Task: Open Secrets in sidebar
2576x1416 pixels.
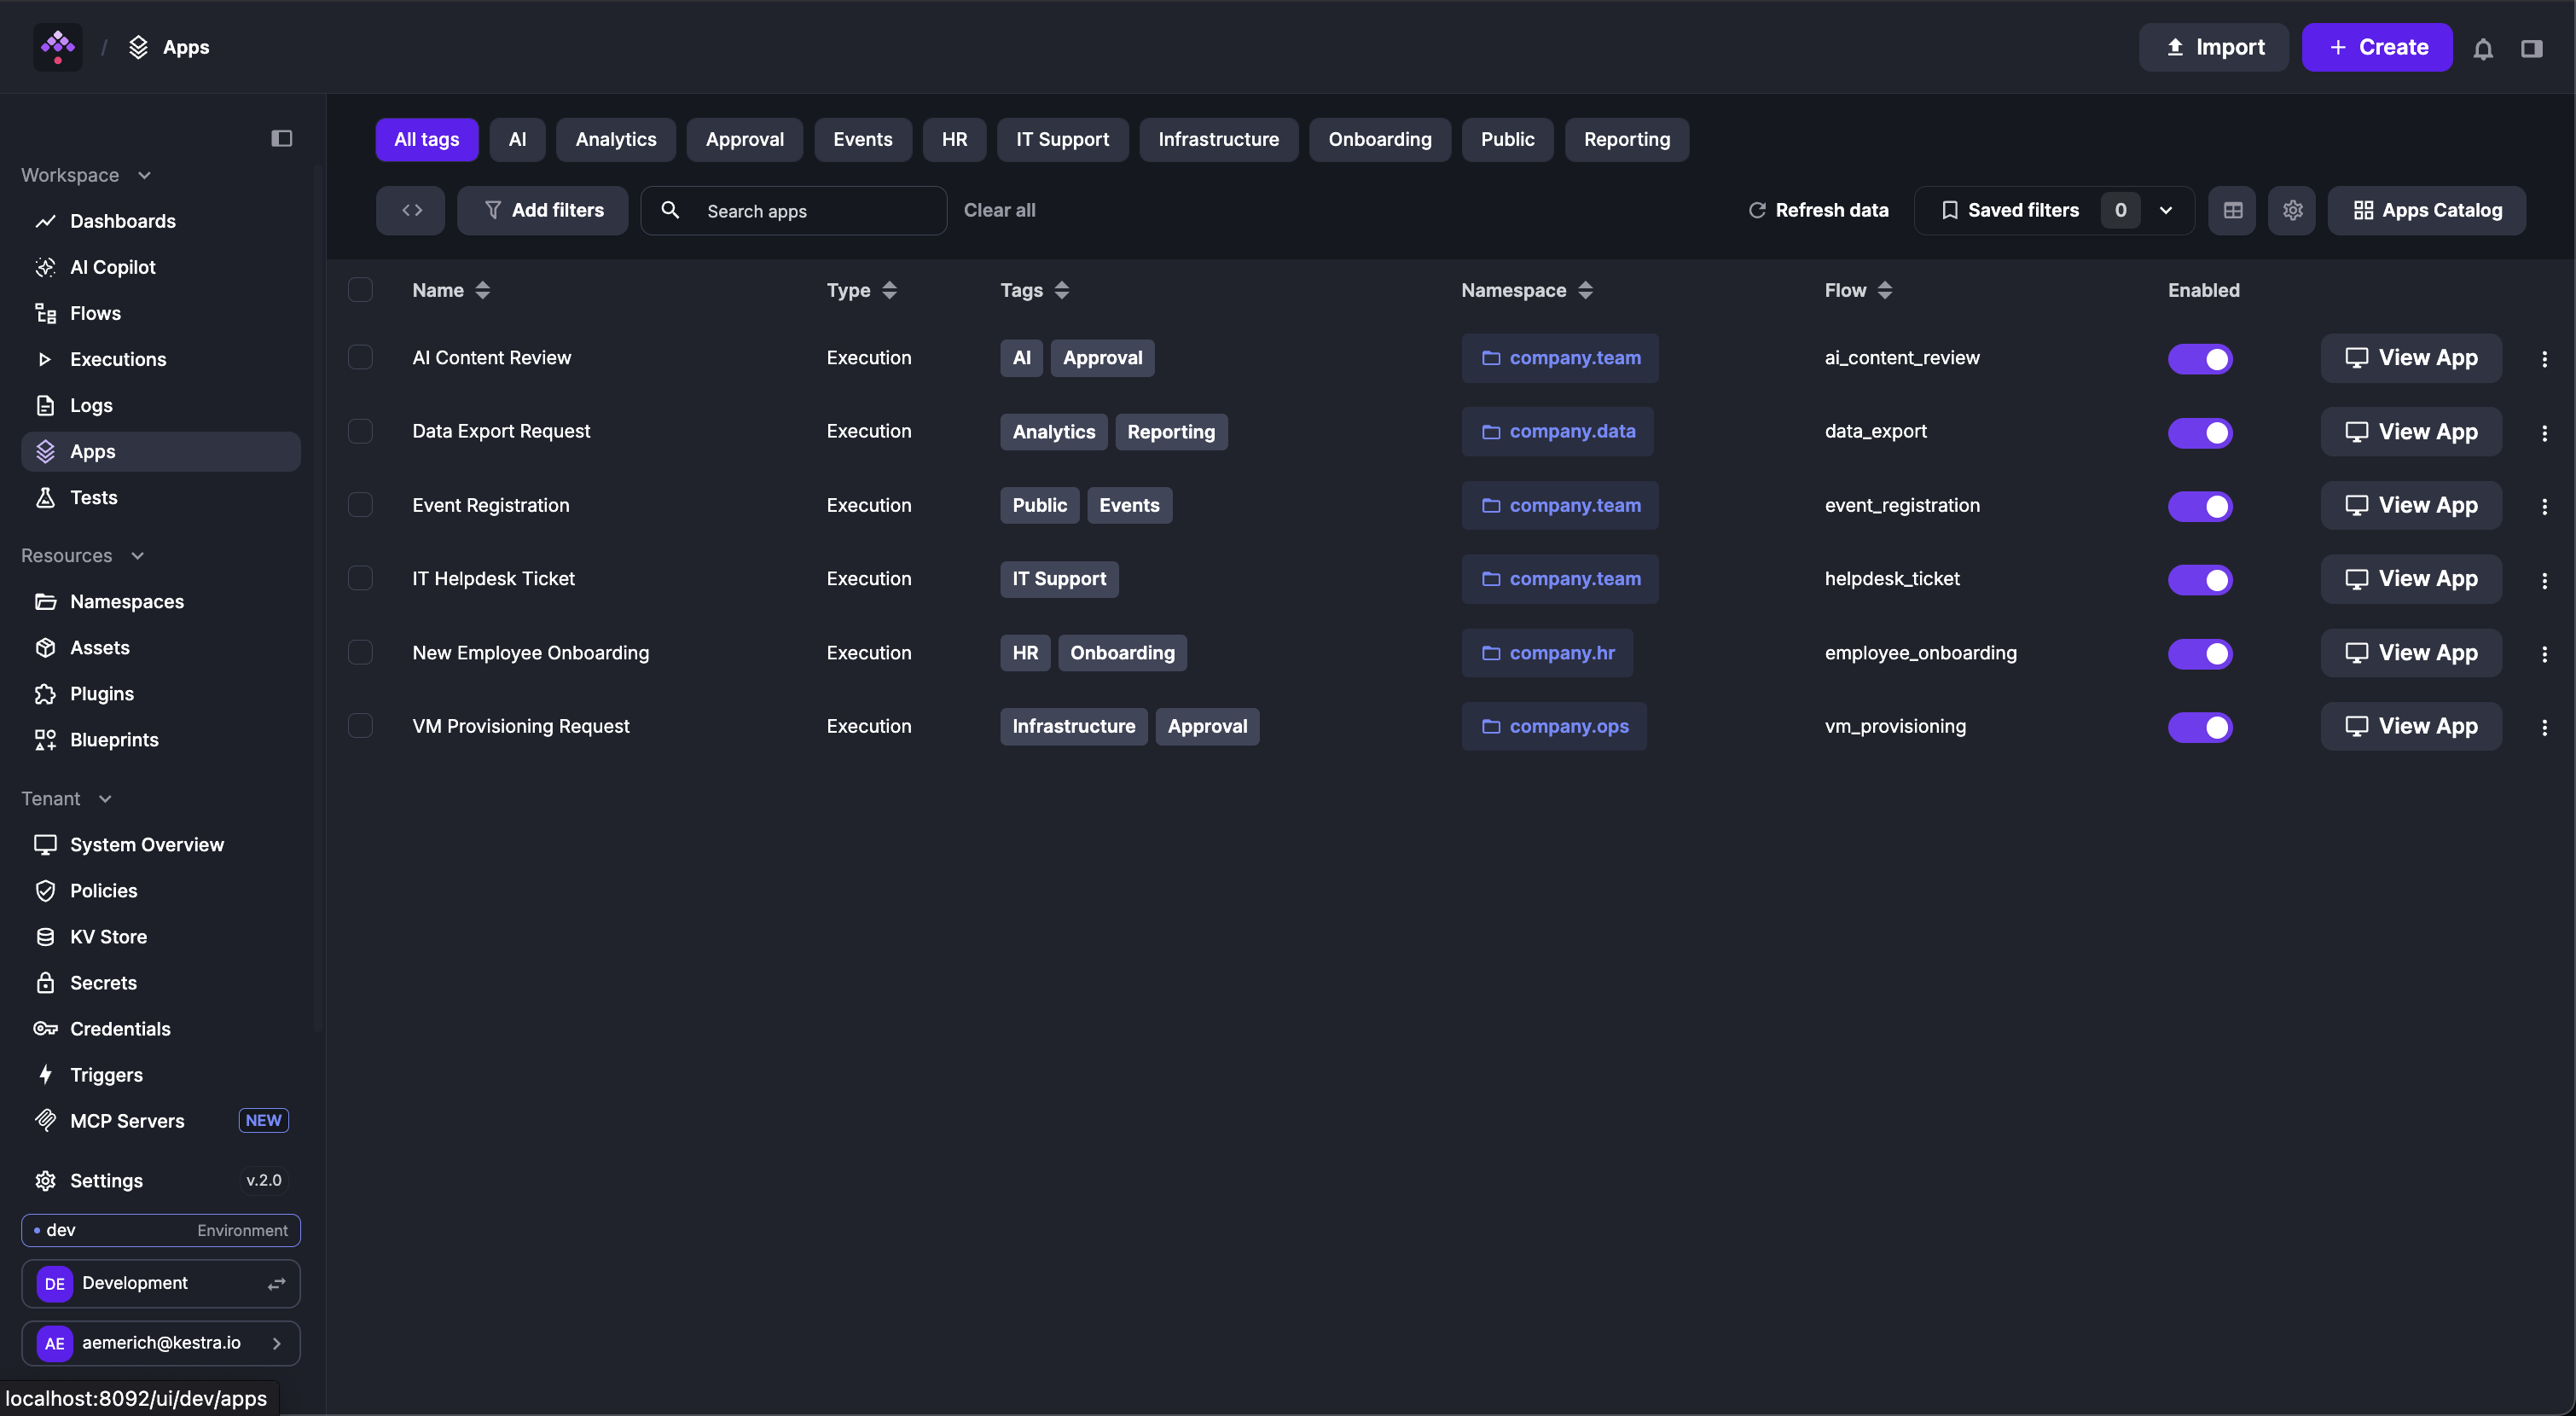Action: 160,982
